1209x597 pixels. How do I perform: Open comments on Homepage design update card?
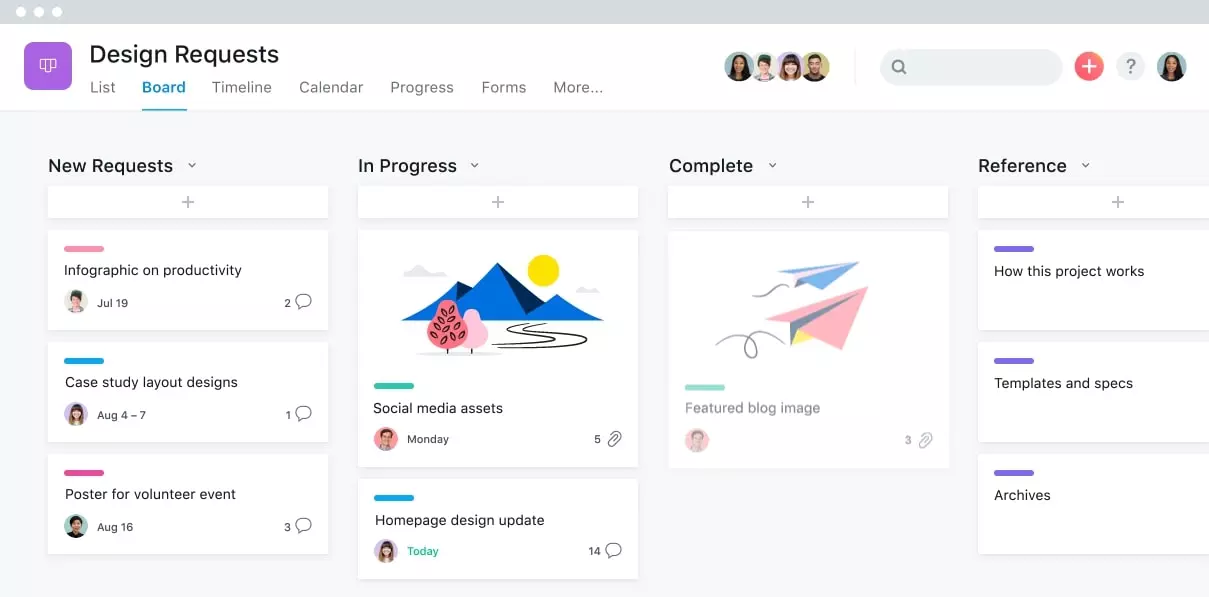click(x=614, y=550)
